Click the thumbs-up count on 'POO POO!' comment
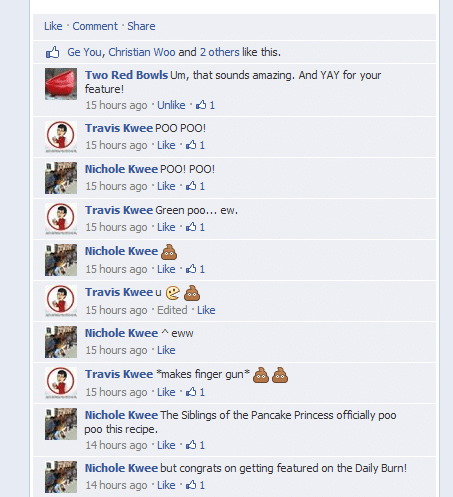453x497 pixels. point(195,145)
